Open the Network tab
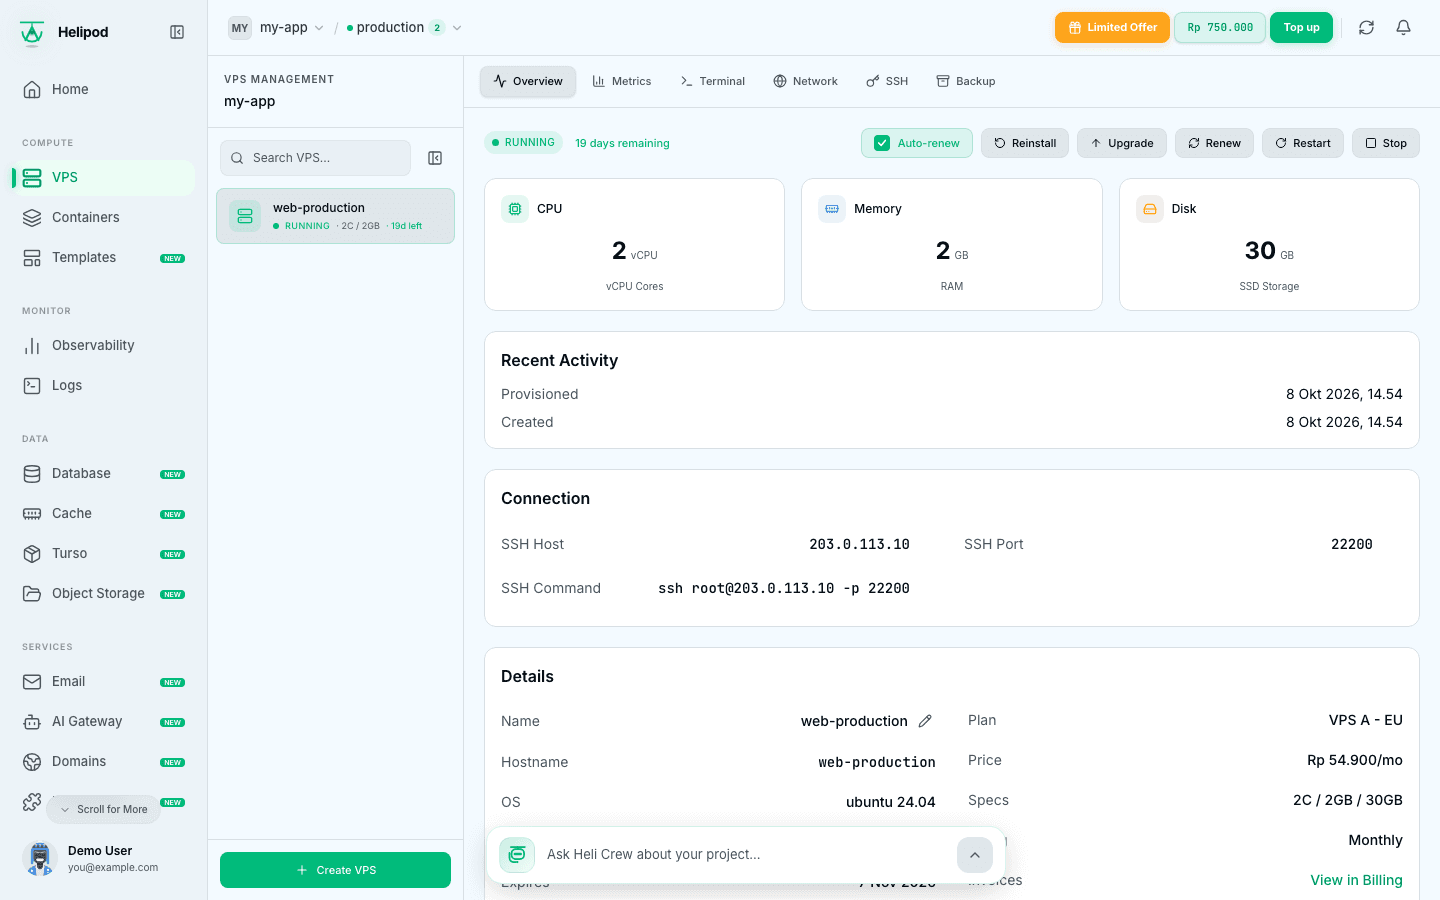This screenshot has width=1440, height=900. coord(806,81)
